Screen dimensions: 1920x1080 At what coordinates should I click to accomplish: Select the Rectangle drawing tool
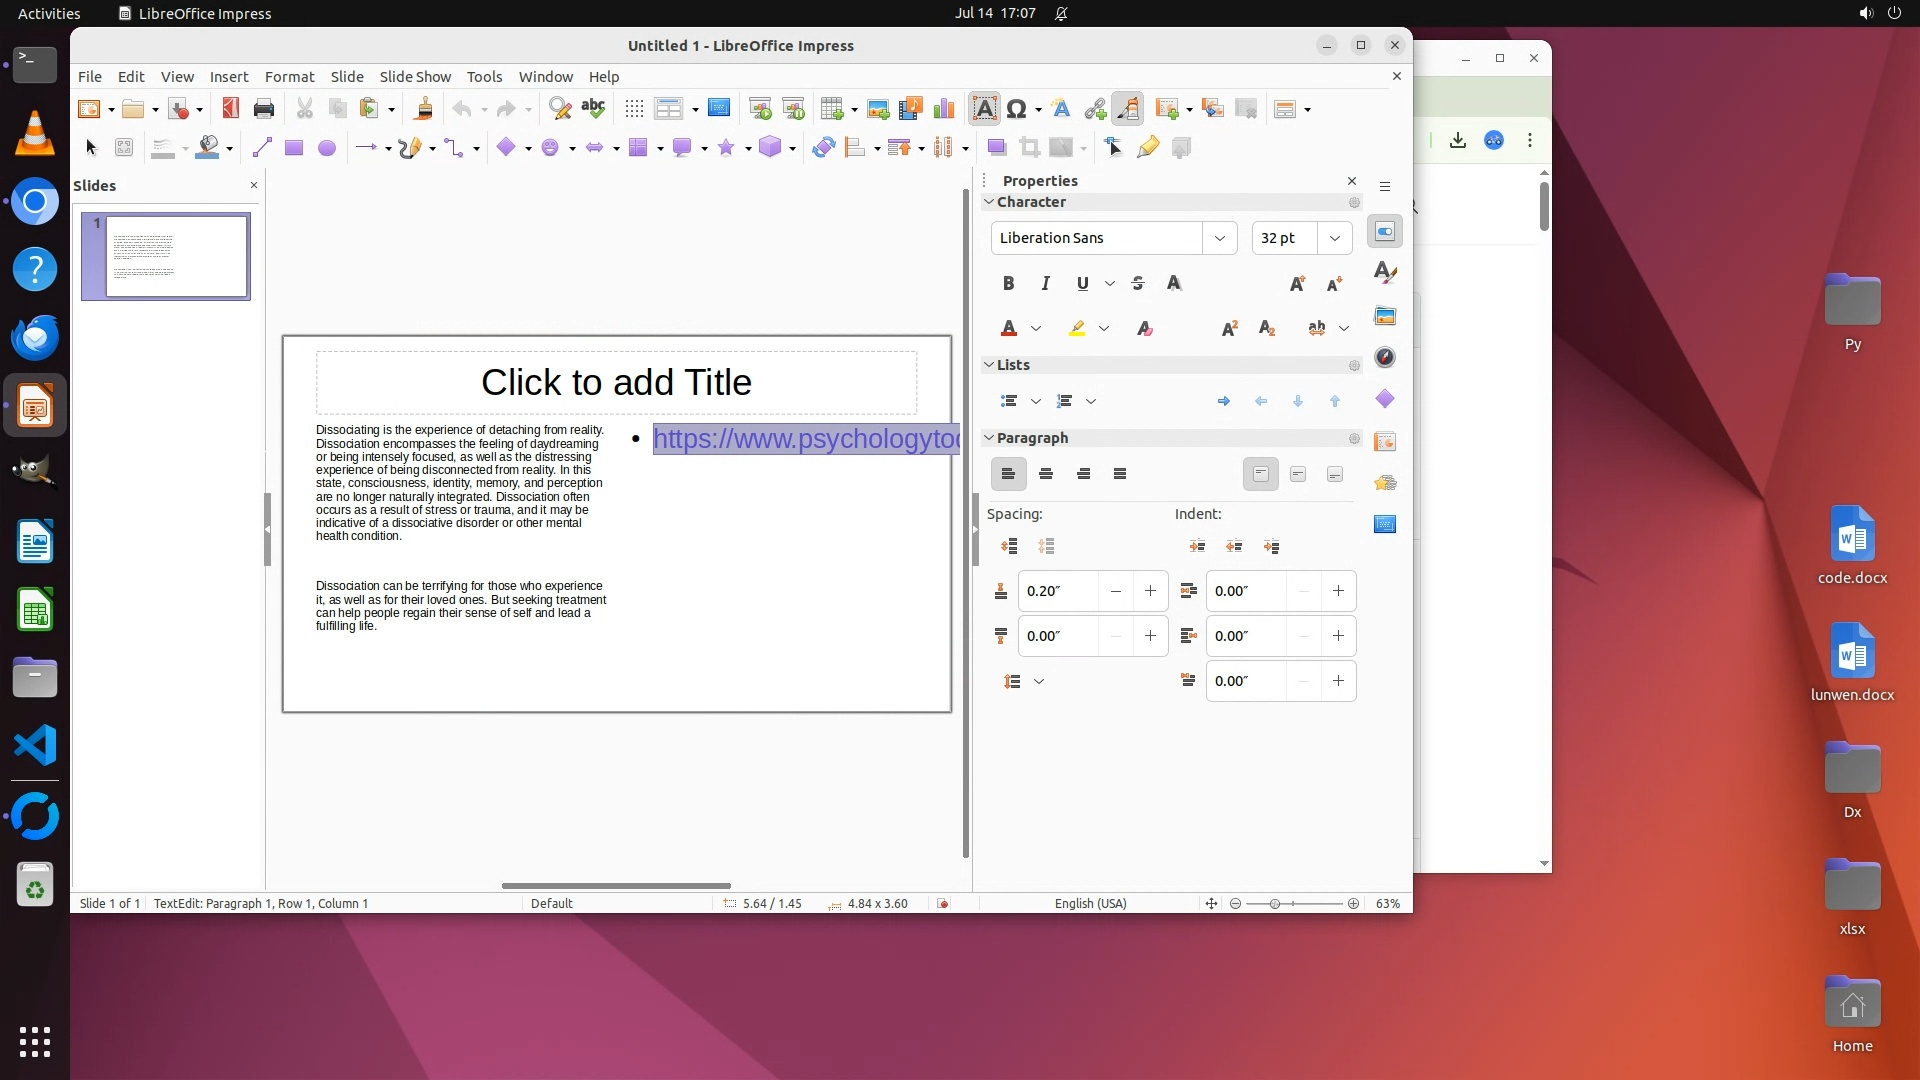pyautogui.click(x=293, y=148)
